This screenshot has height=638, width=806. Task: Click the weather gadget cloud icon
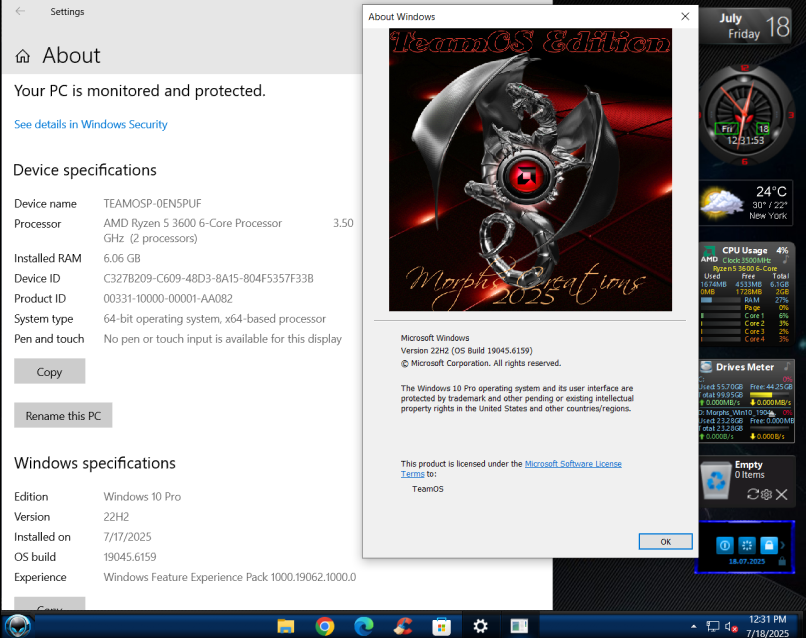(x=722, y=203)
